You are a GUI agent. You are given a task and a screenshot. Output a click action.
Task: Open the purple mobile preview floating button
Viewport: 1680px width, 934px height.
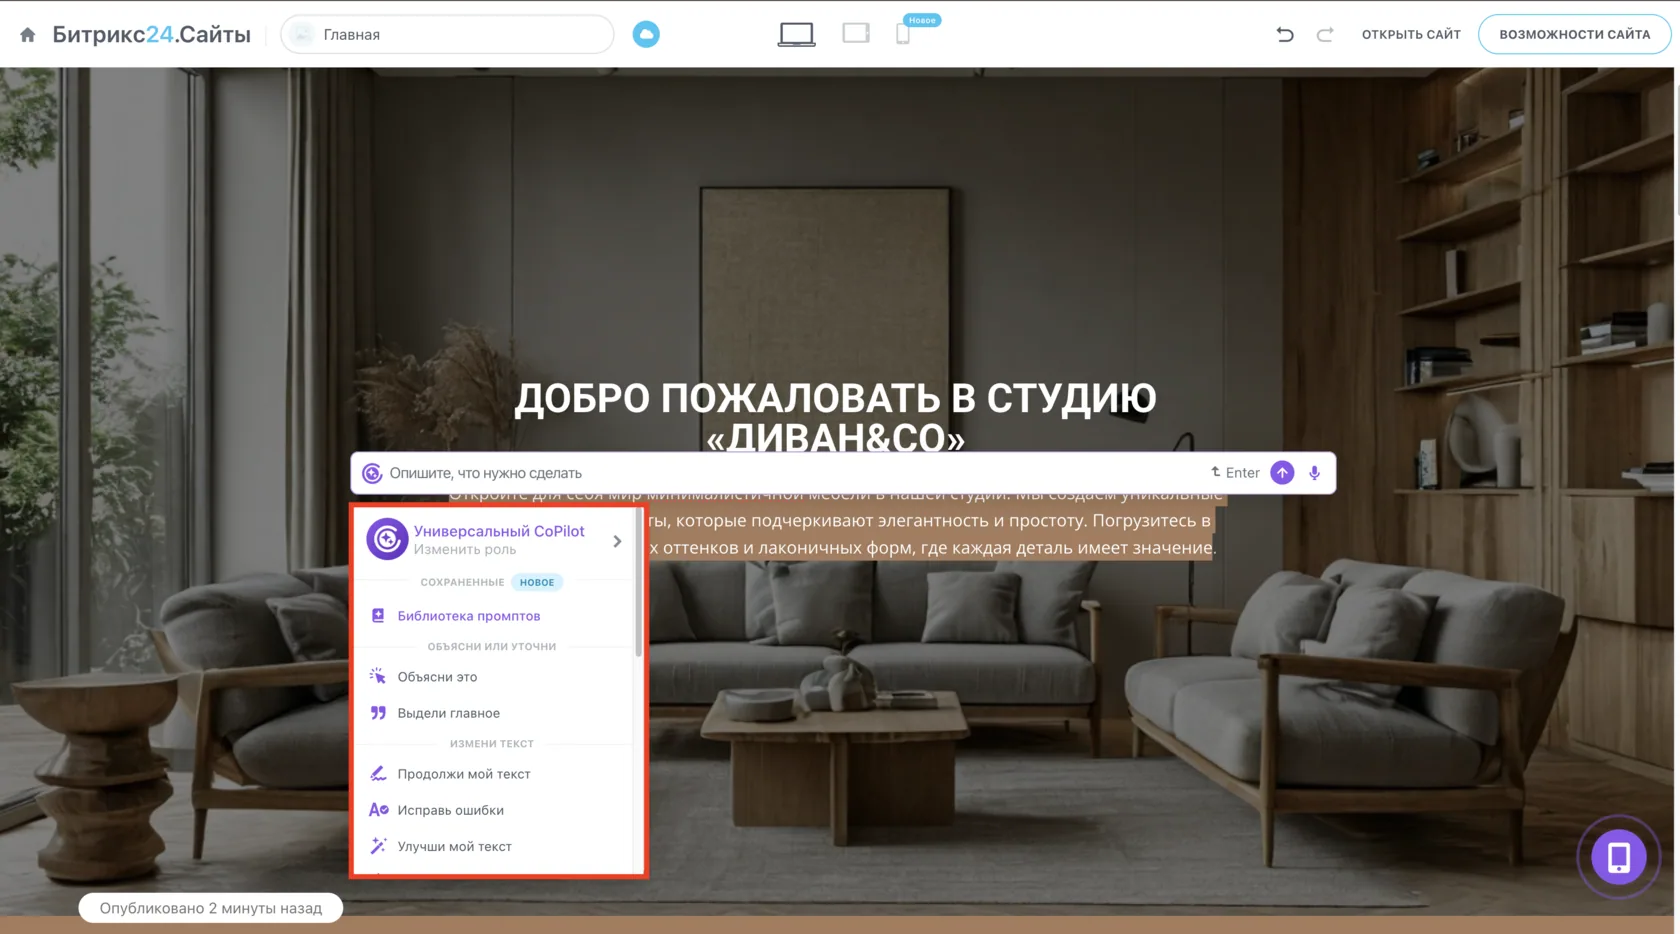[1619, 857]
